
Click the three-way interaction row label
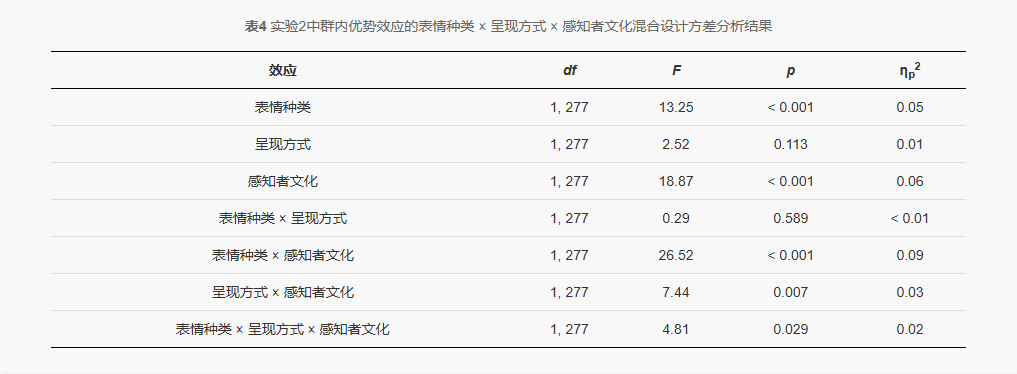click(283, 329)
